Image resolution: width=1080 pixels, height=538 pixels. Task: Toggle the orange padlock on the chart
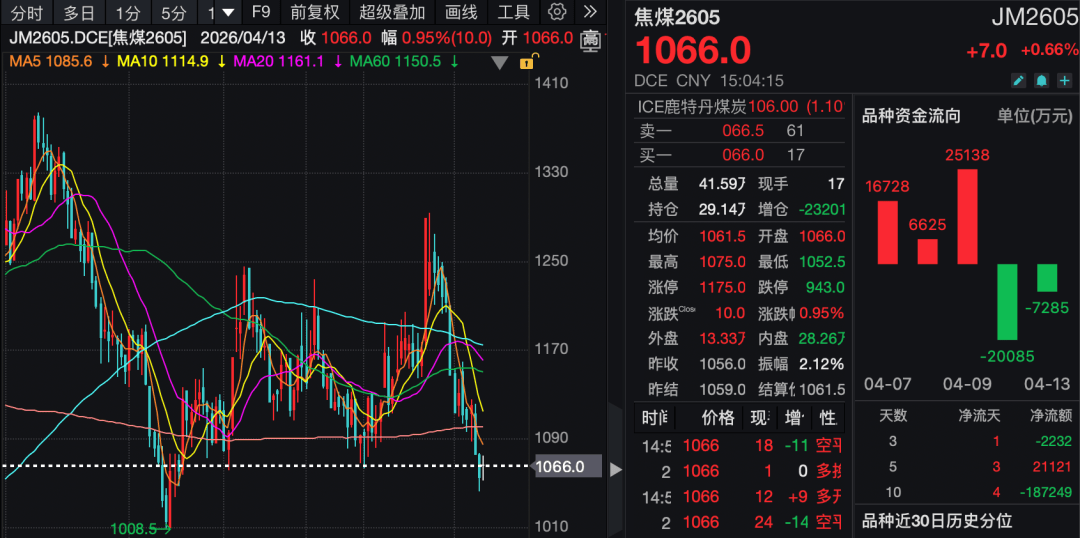coord(527,63)
